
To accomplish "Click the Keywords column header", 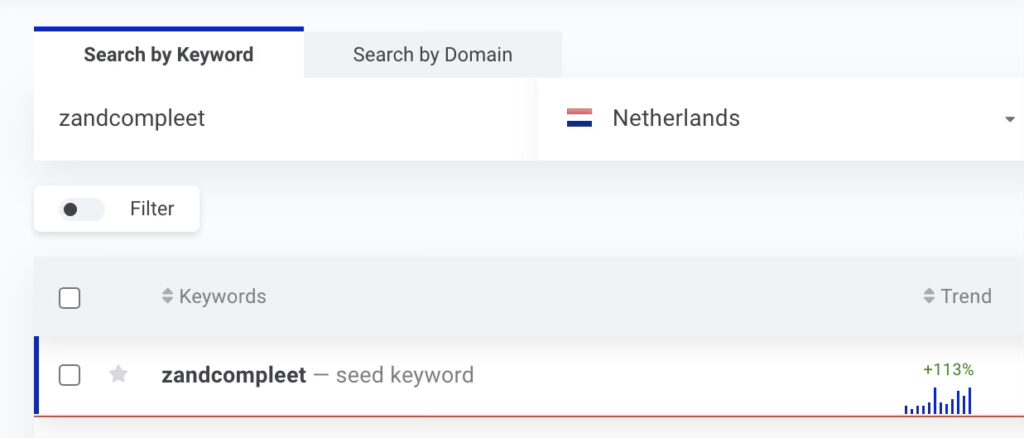I will (x=222, y=296).
